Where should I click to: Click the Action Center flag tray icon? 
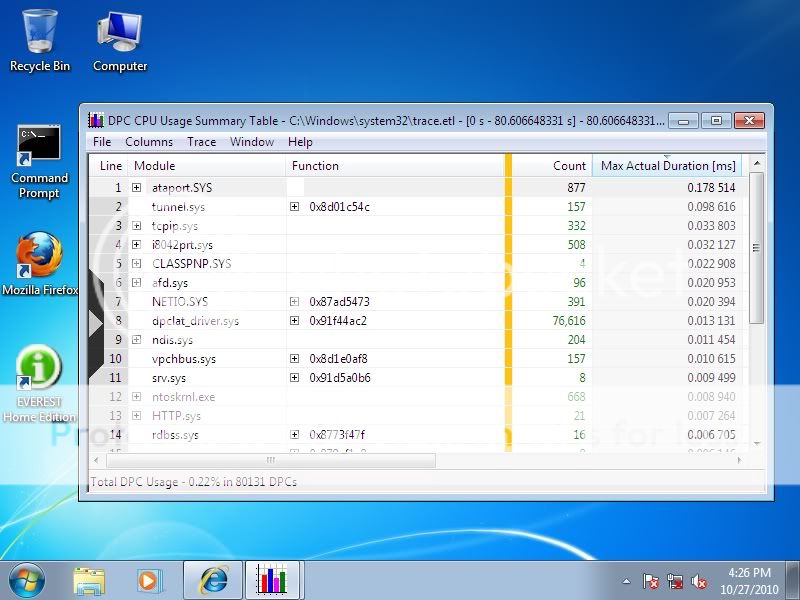pyautogui.click(x=651, y=581)
